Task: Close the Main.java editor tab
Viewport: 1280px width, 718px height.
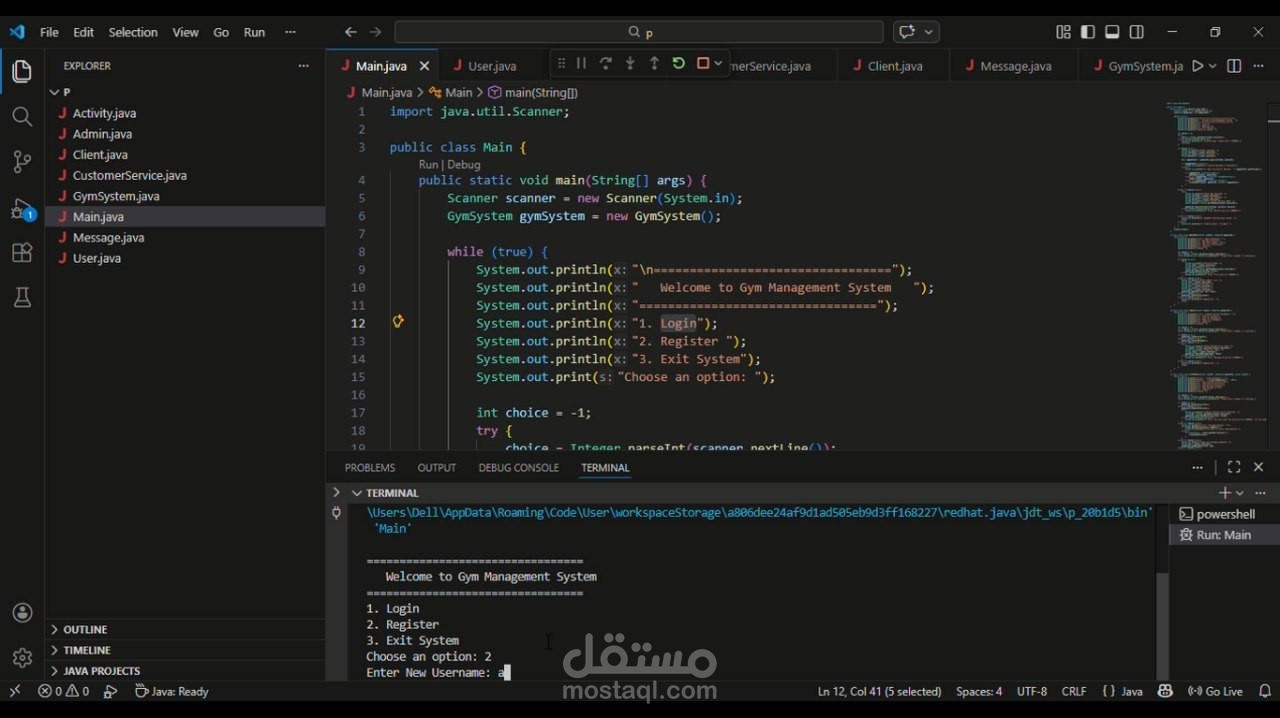Action: point(424,66)
